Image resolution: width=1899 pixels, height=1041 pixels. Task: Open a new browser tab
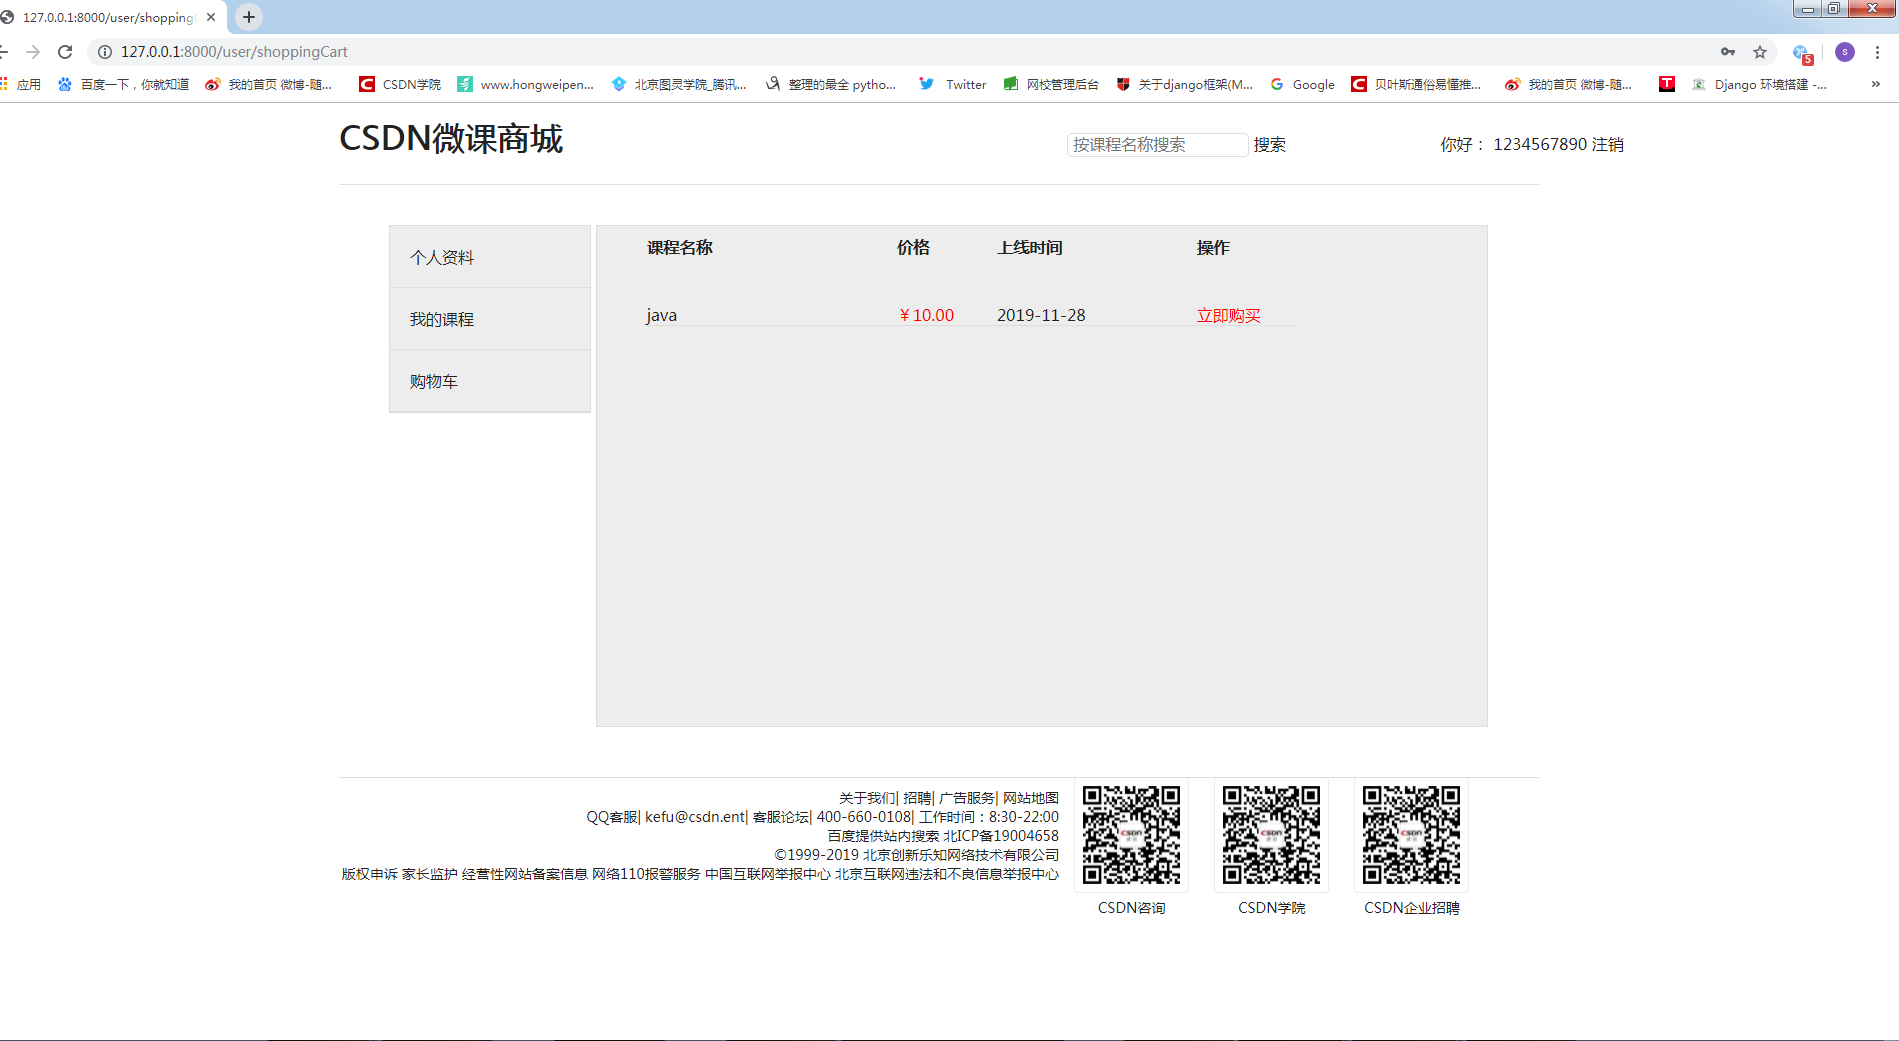pos(249,17)
